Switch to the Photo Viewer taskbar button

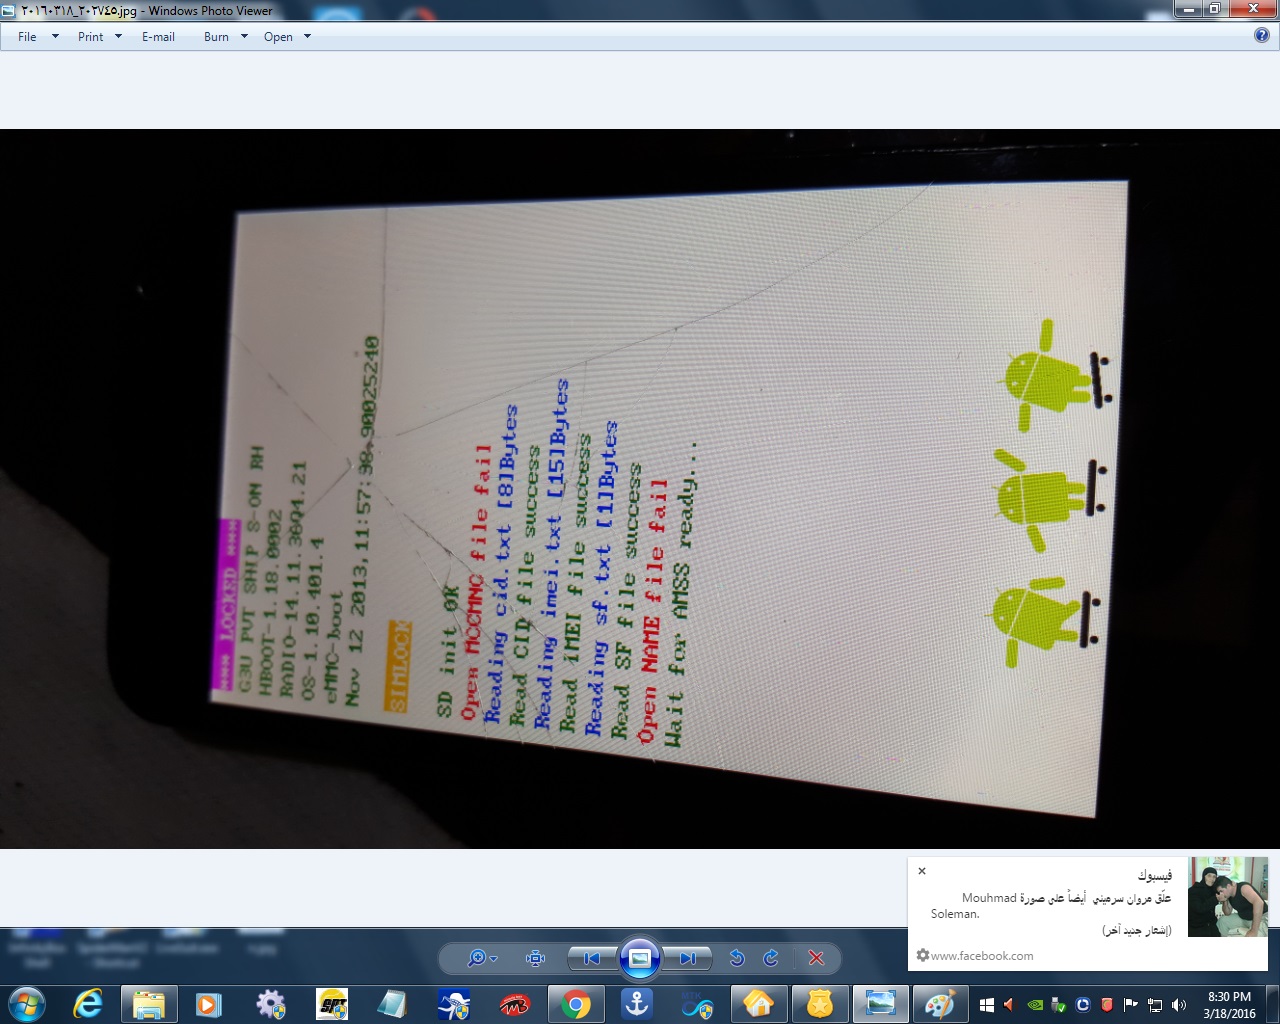pyautogui.click(x=881, y=1004)
